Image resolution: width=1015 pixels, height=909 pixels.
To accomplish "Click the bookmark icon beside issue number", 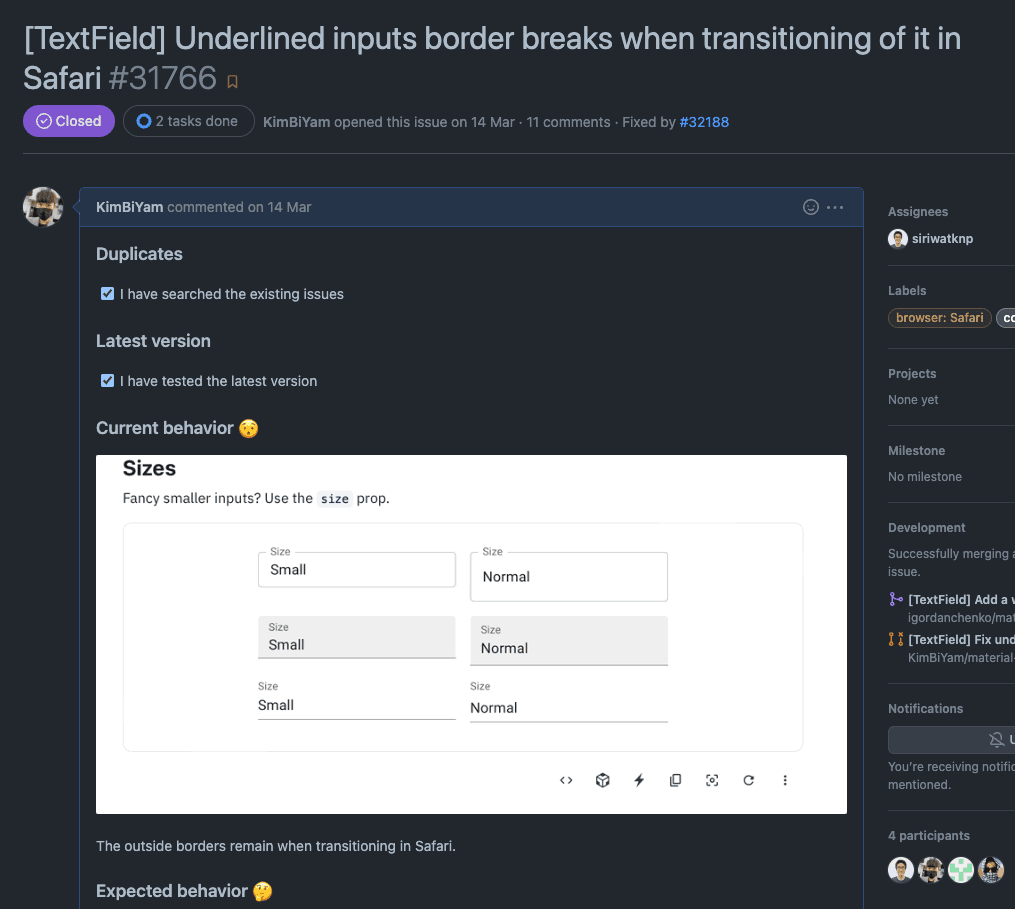I will click(233, 81).
